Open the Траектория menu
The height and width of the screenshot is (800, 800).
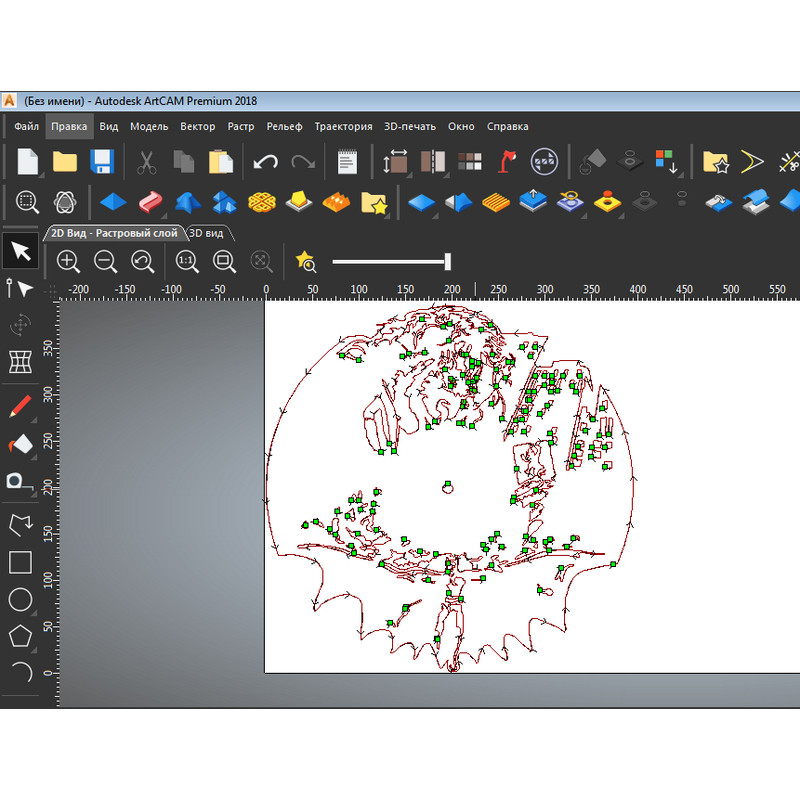click(343, 127)
